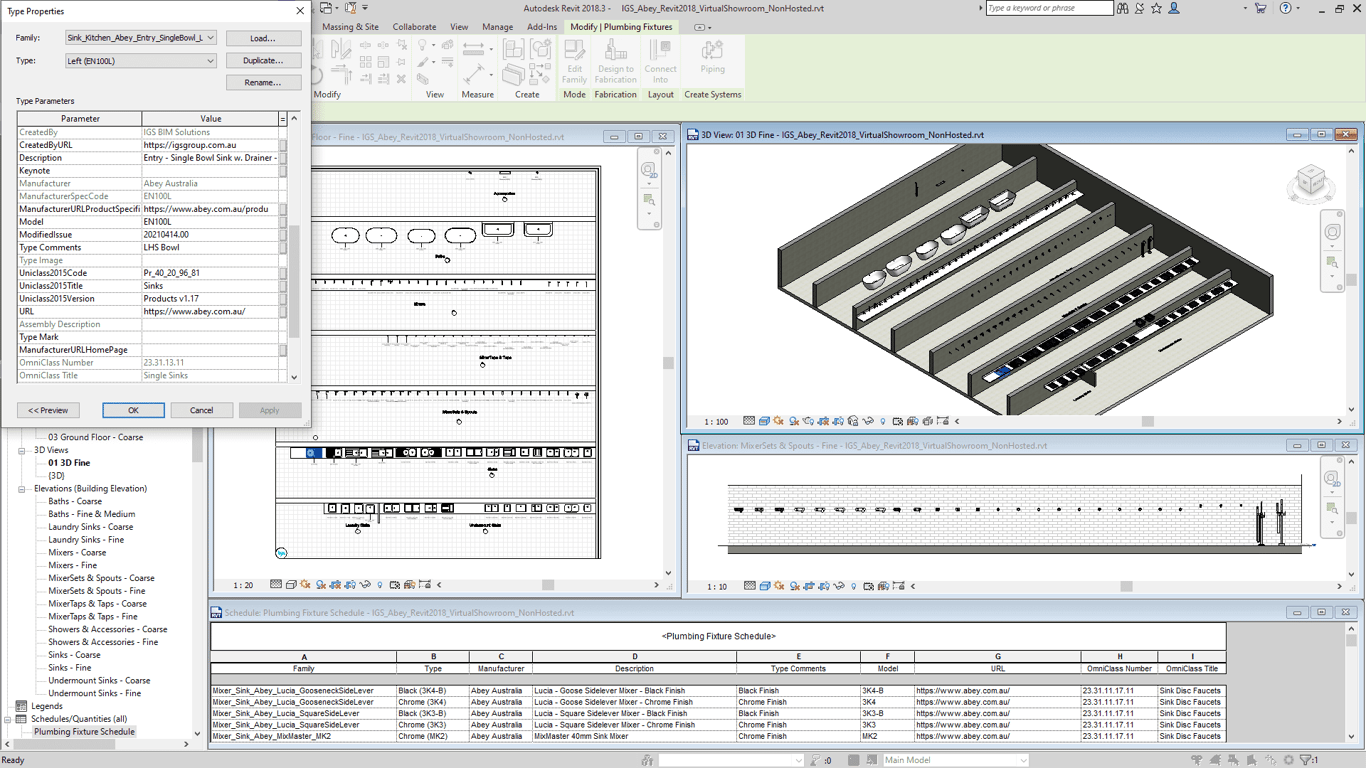
Task: Click the steering wheel navigation icon in 3D view
Action: pyautogui.click(x=1332, y=232)
